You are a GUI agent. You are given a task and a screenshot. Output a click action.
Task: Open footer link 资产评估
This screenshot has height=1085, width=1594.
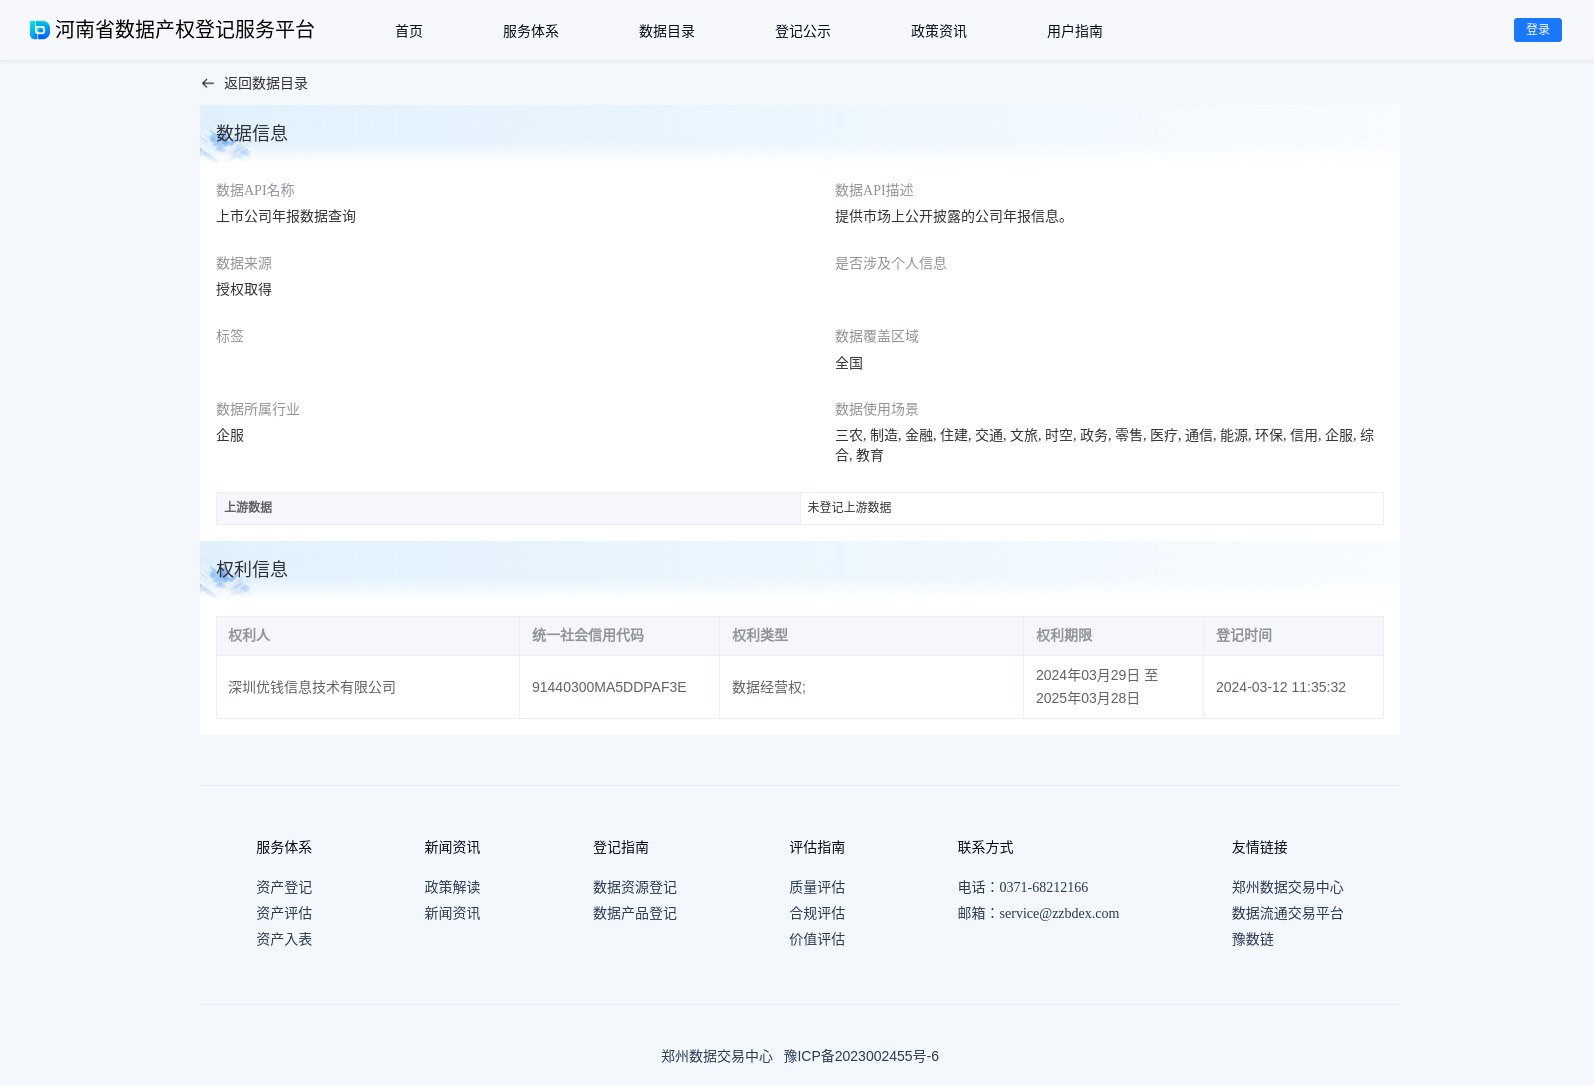coord(284,913)
